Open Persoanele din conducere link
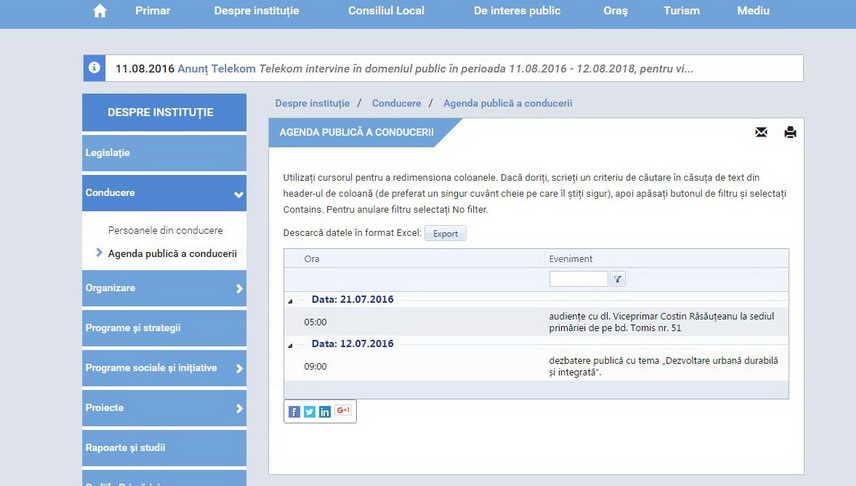856x486 pixels. pyautogui.click(x=165, y=231)
